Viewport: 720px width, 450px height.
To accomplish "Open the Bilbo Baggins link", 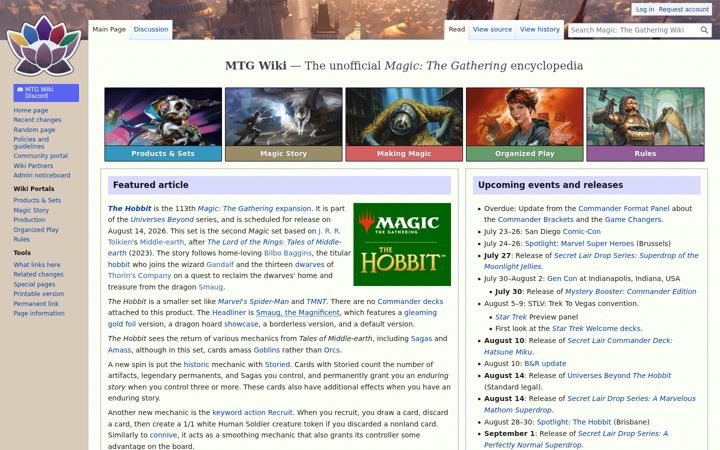I will [287, 253].
